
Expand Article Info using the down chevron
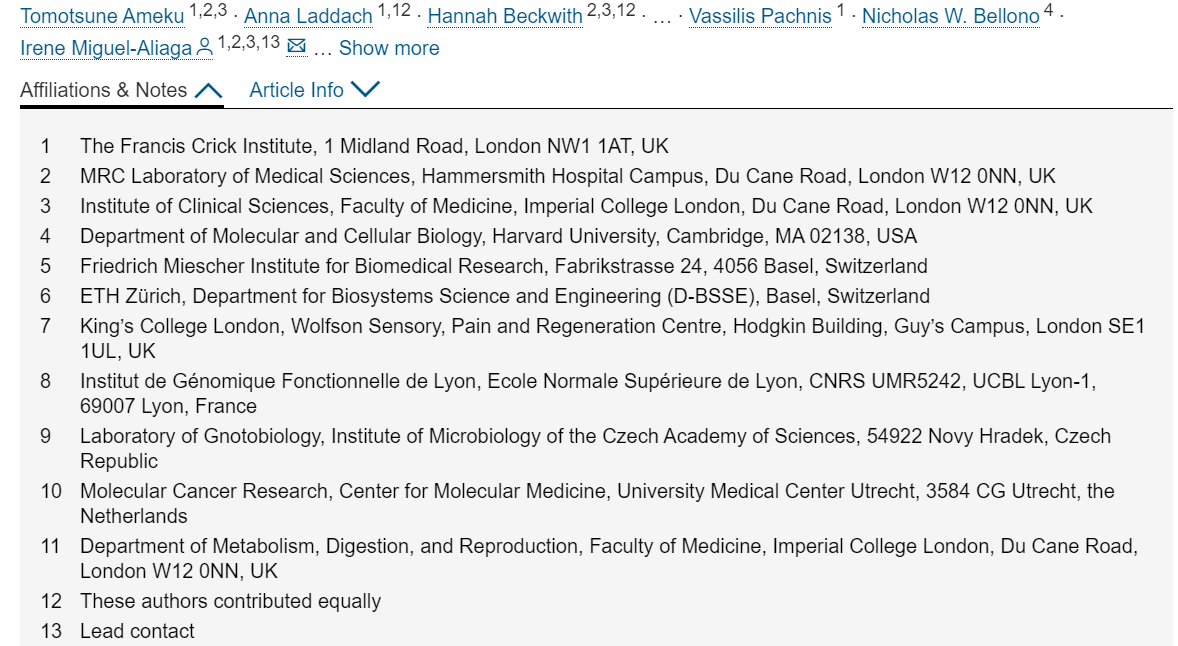tap(365, 89)
